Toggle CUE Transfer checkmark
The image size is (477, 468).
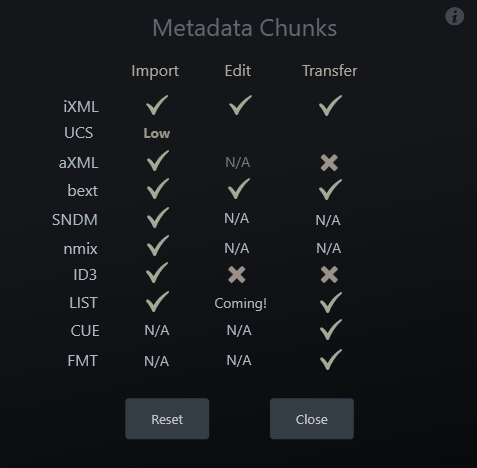331,329
